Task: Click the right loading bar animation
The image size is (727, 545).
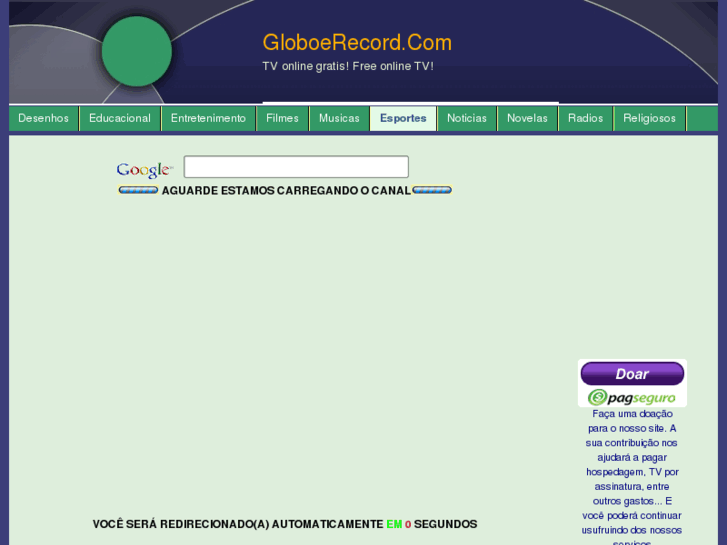Action: [432, 190]
